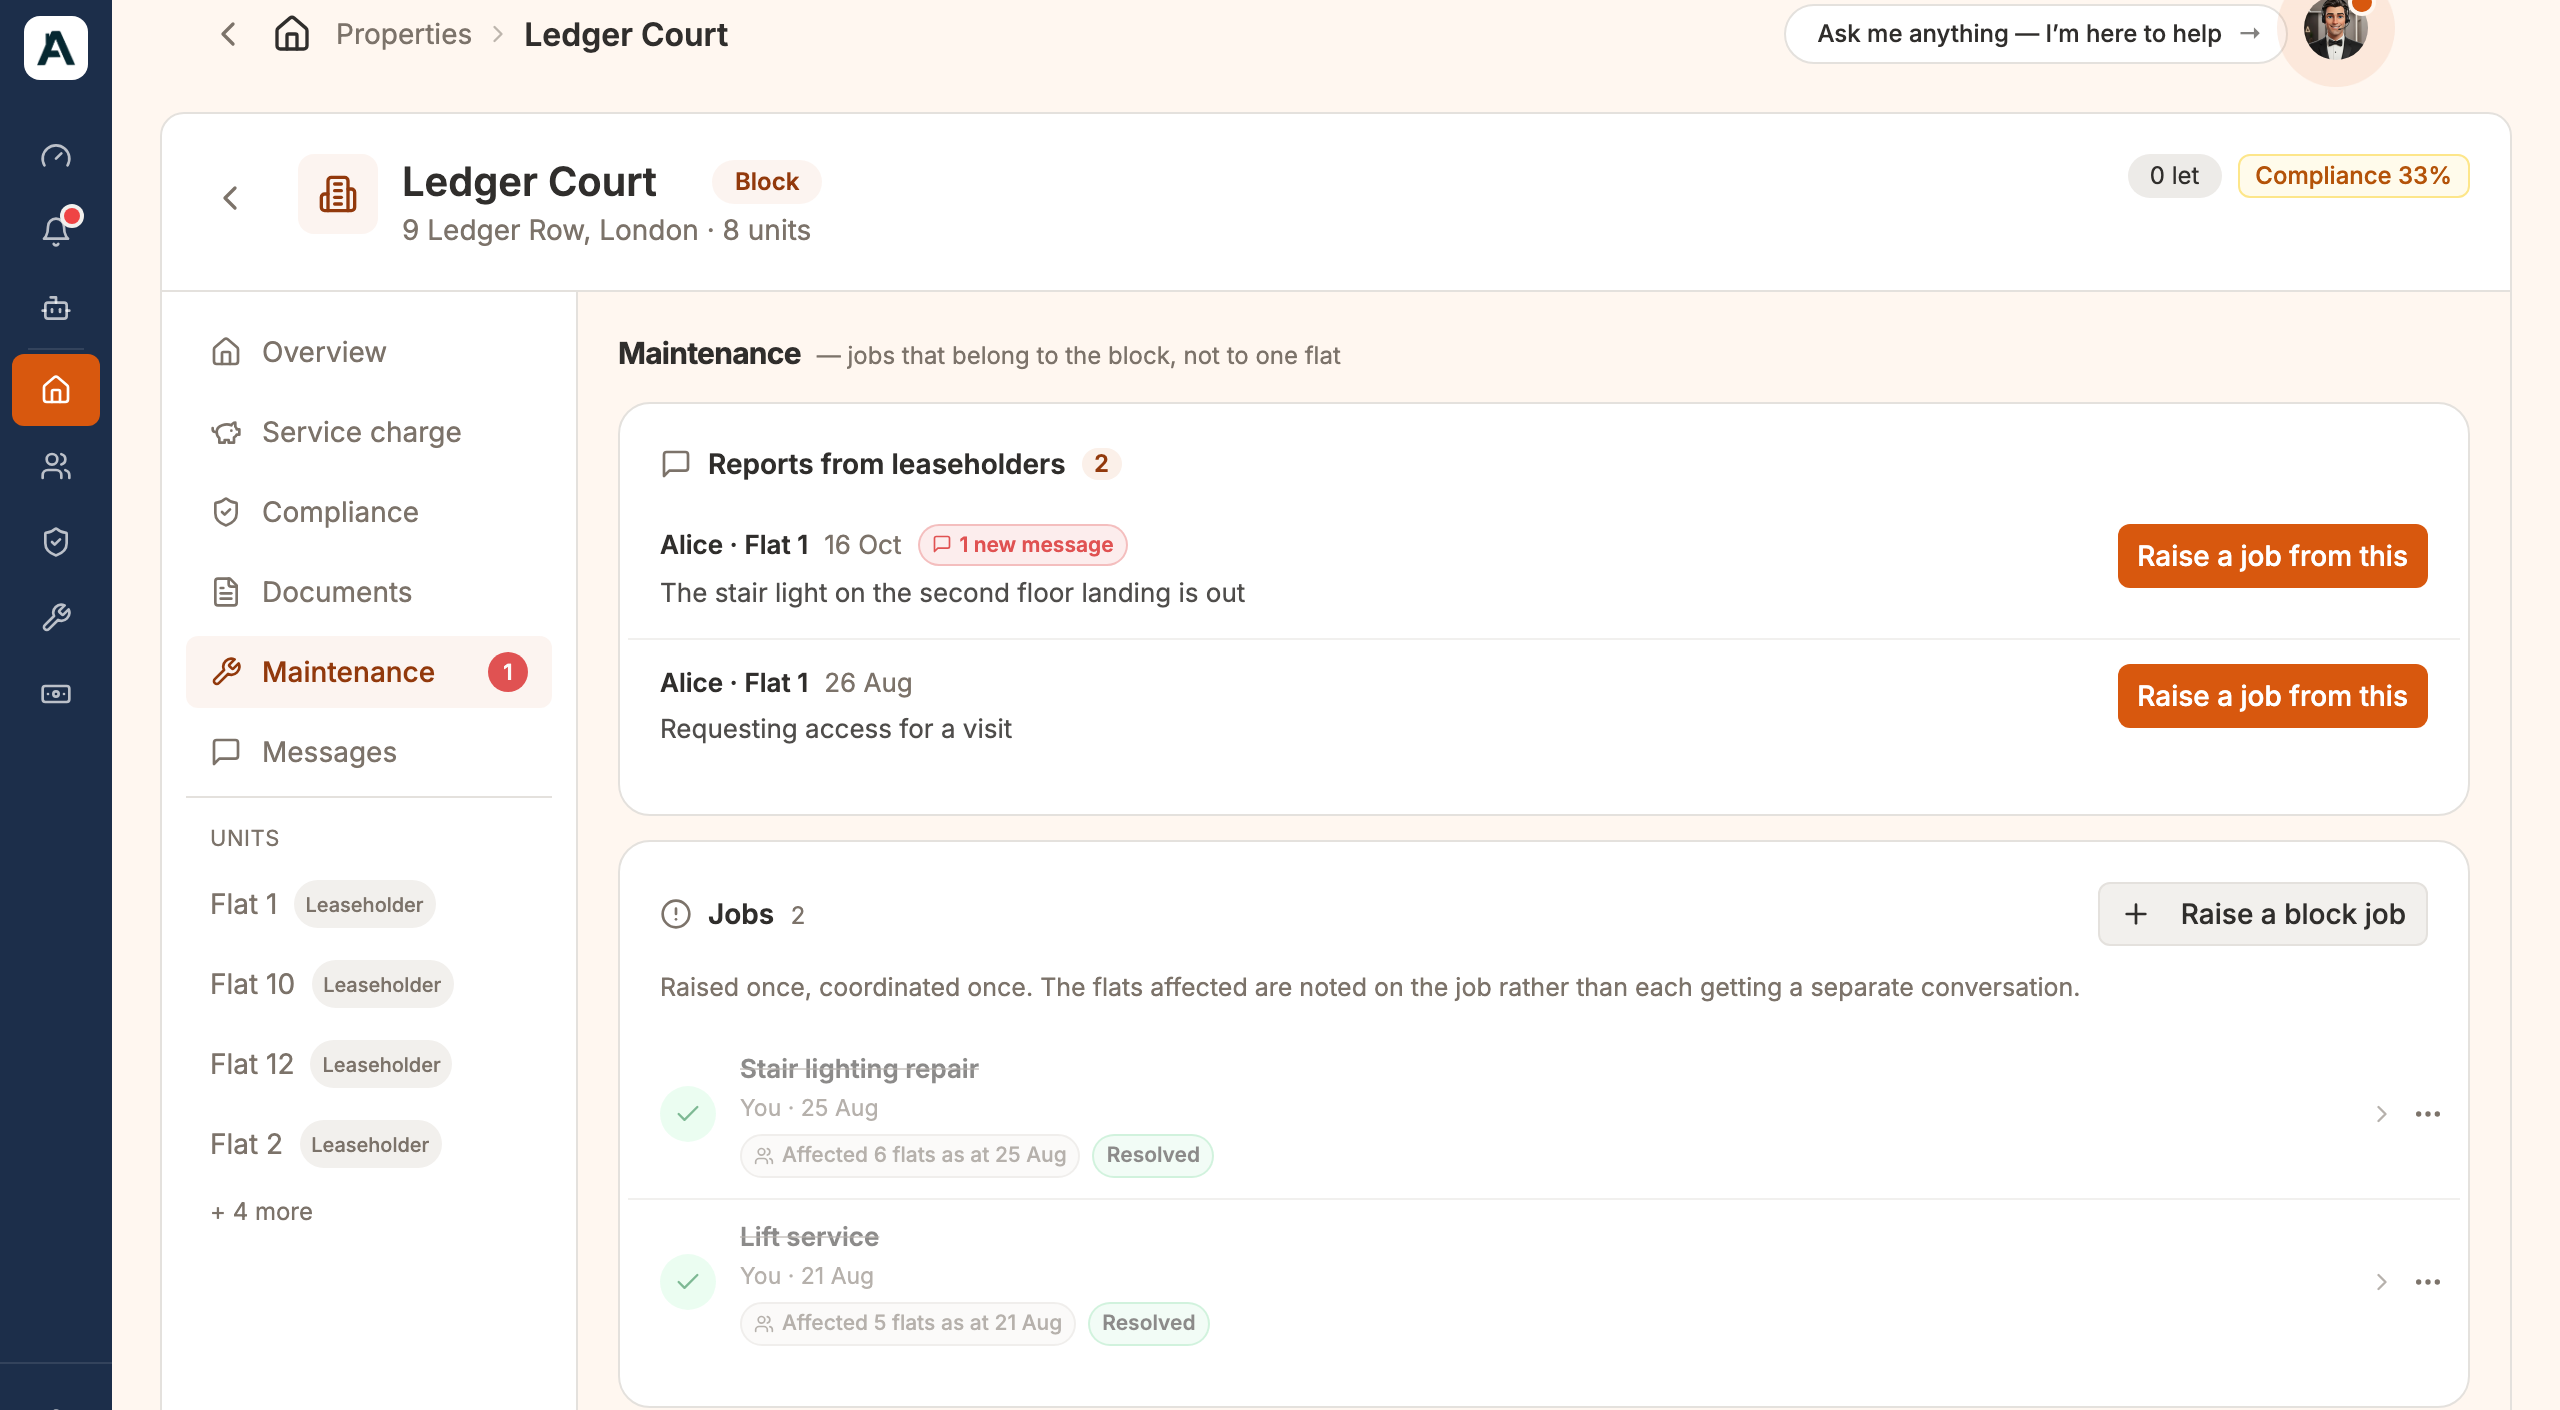
Task: Open the '1 new message' badge
Action: 1023,545
